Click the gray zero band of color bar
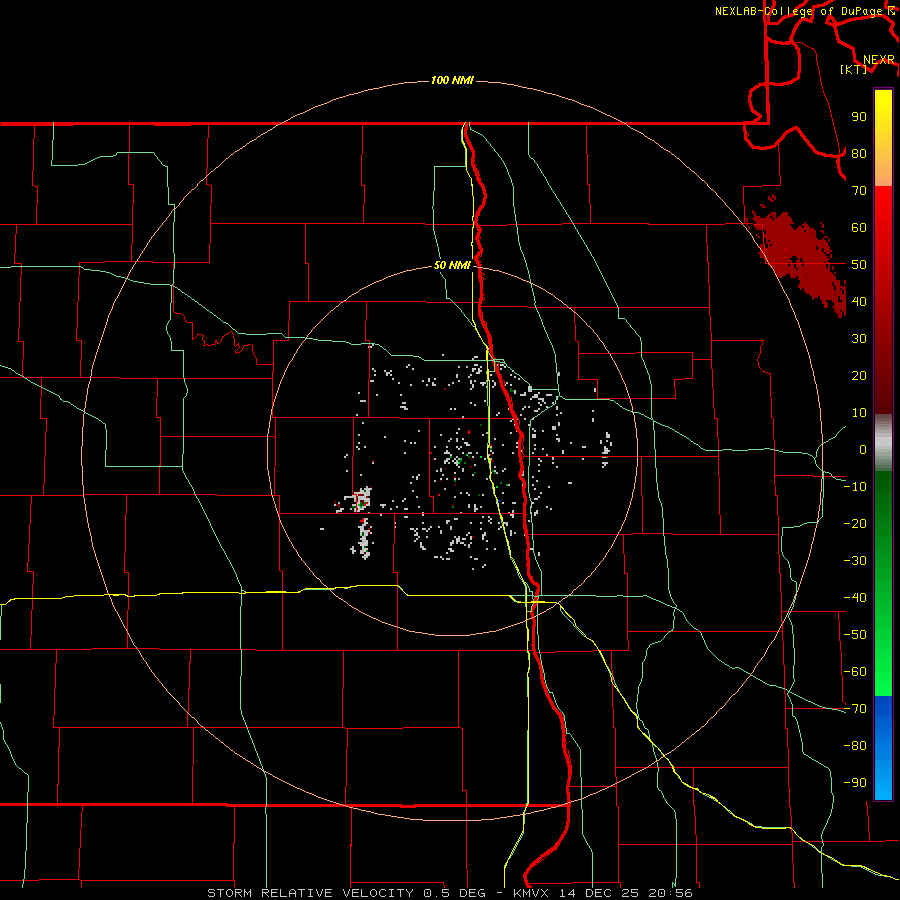 (883, 442)
